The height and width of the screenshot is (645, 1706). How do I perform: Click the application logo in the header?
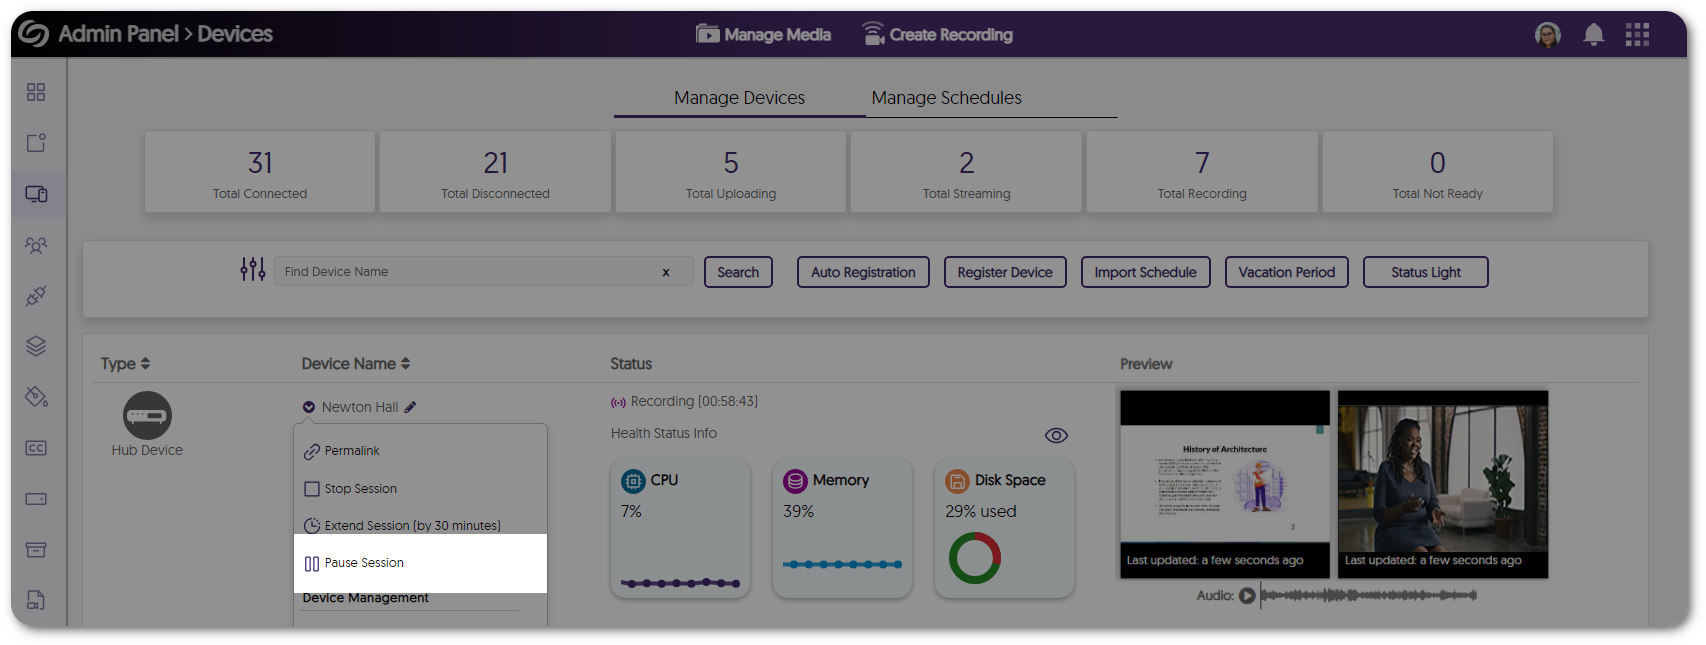click(x=34, y=34)
